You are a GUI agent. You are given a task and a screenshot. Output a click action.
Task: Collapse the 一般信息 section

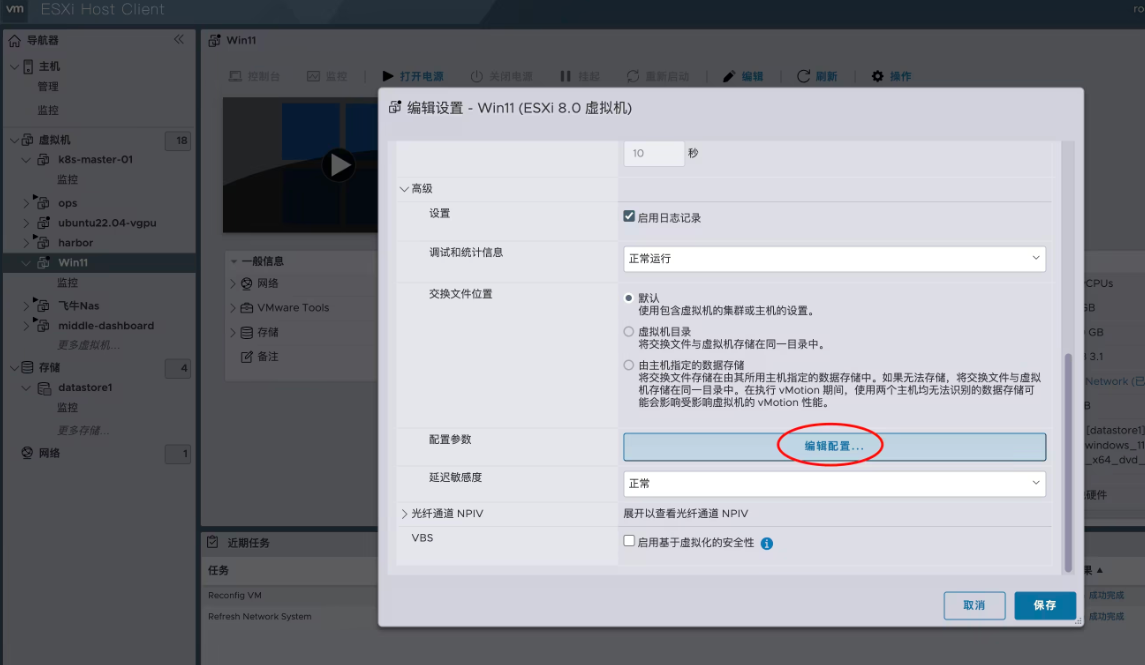coord(234,261)
